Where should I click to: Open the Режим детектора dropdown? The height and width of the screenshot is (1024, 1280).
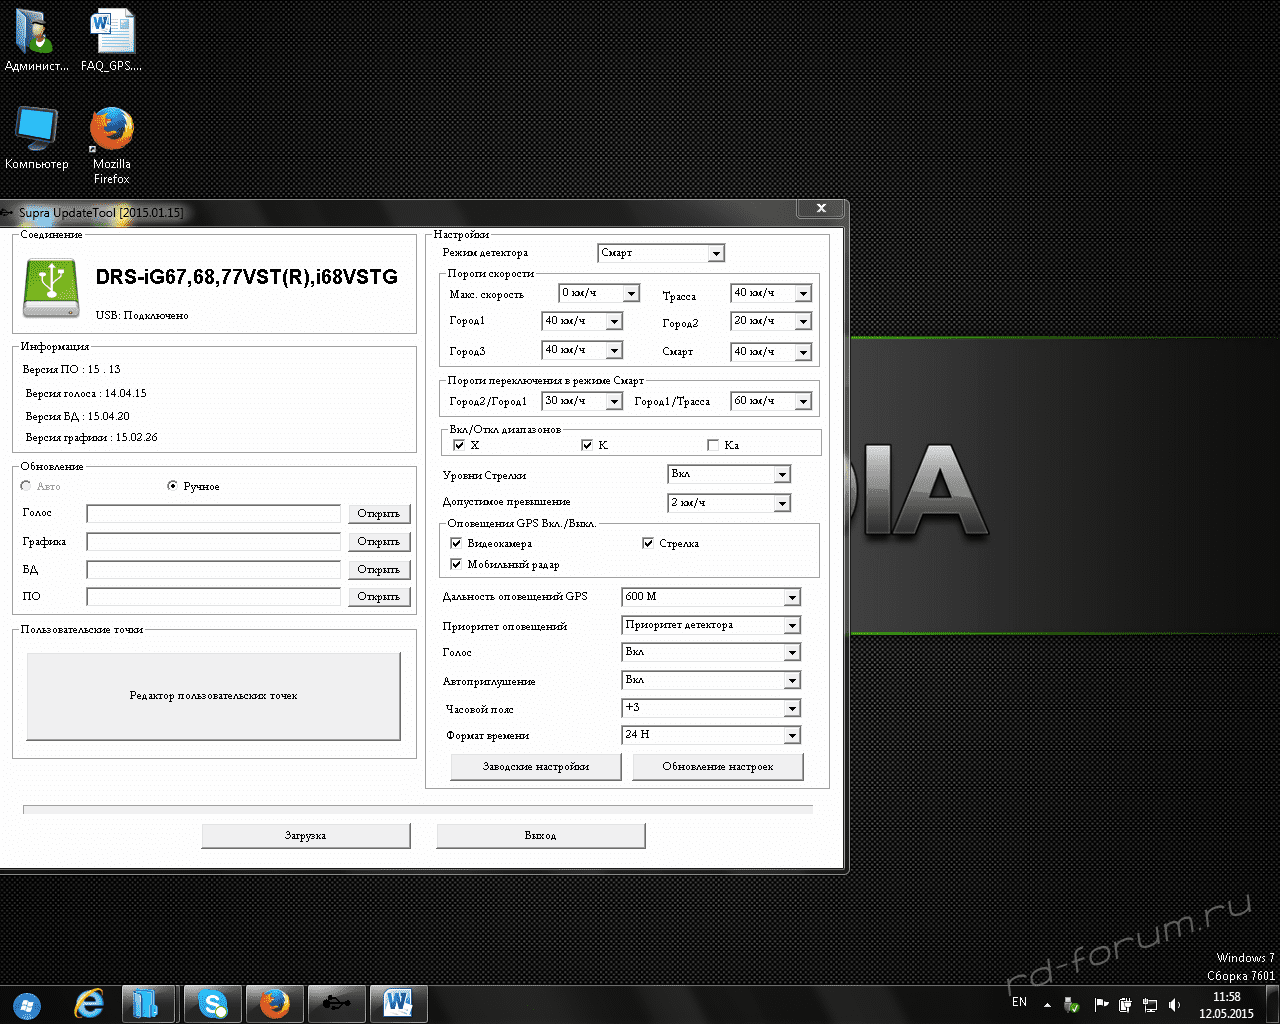(x=661, y=253)
